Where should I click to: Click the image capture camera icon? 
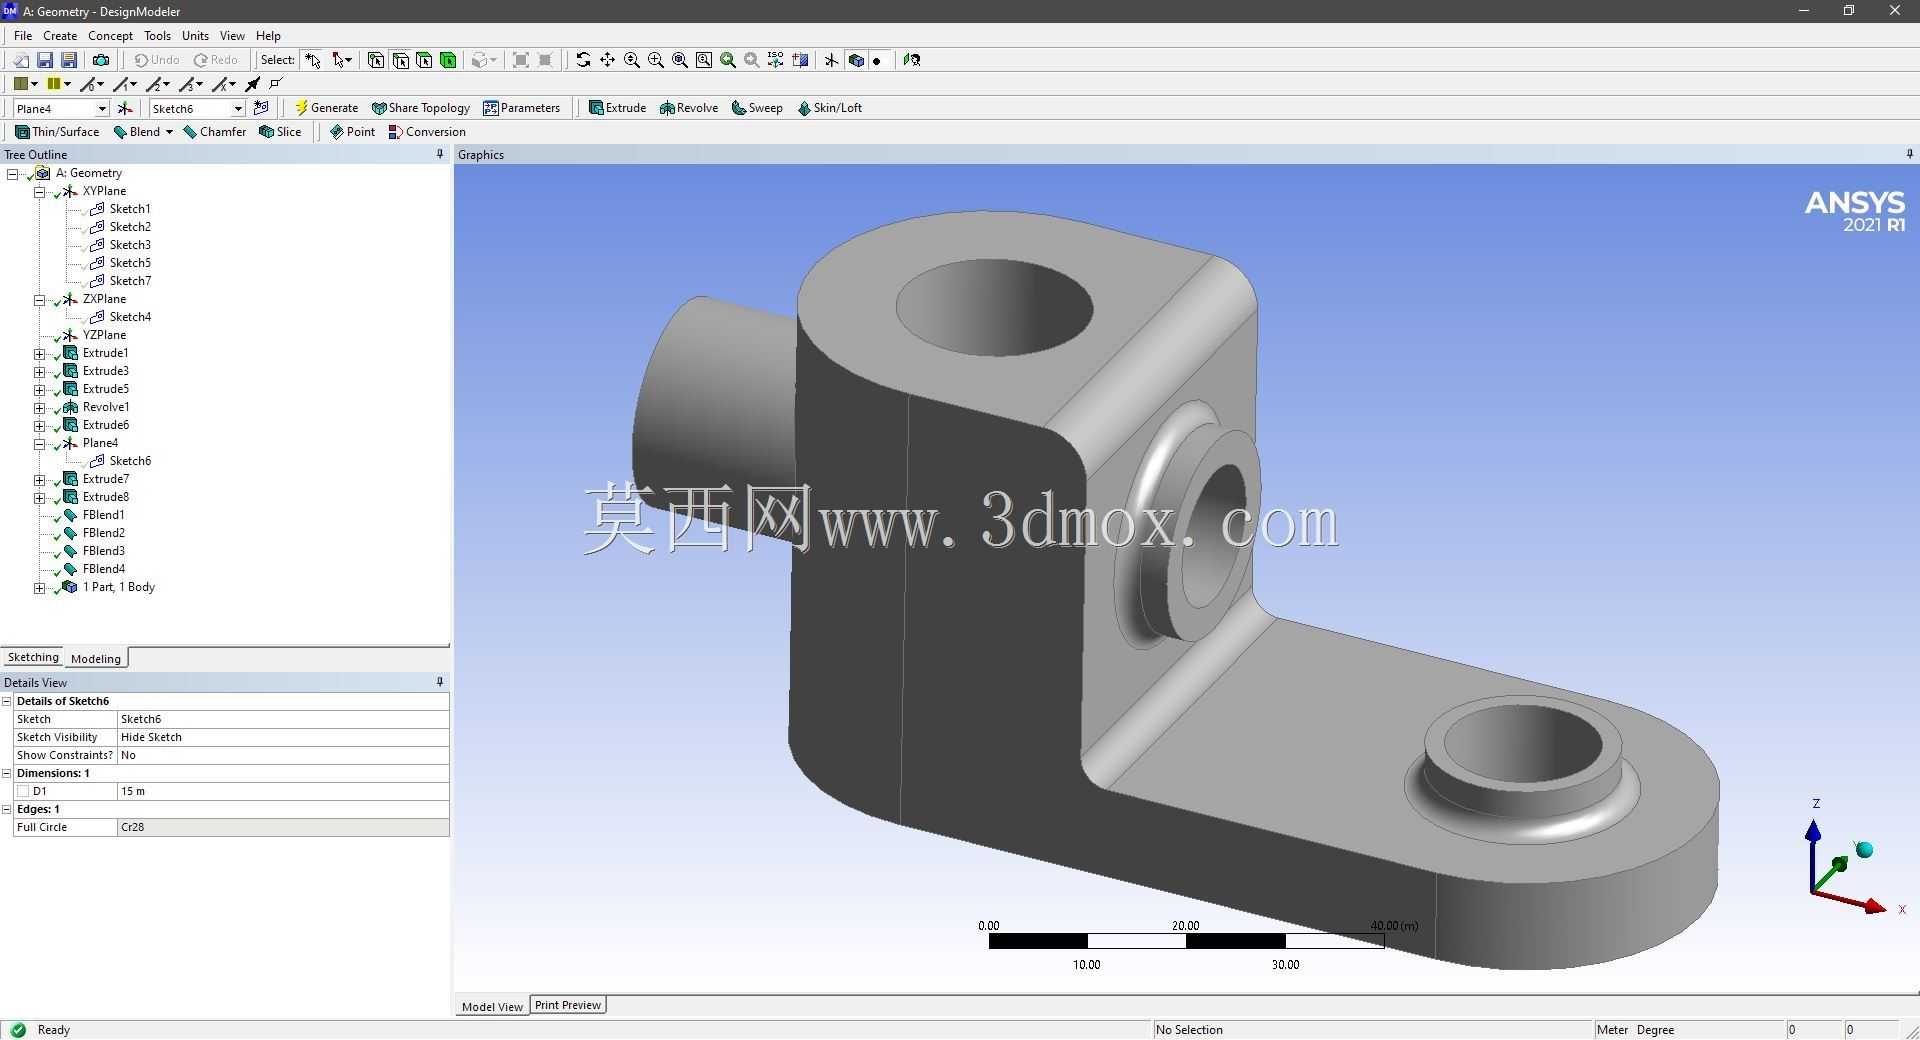coord(101,60)
